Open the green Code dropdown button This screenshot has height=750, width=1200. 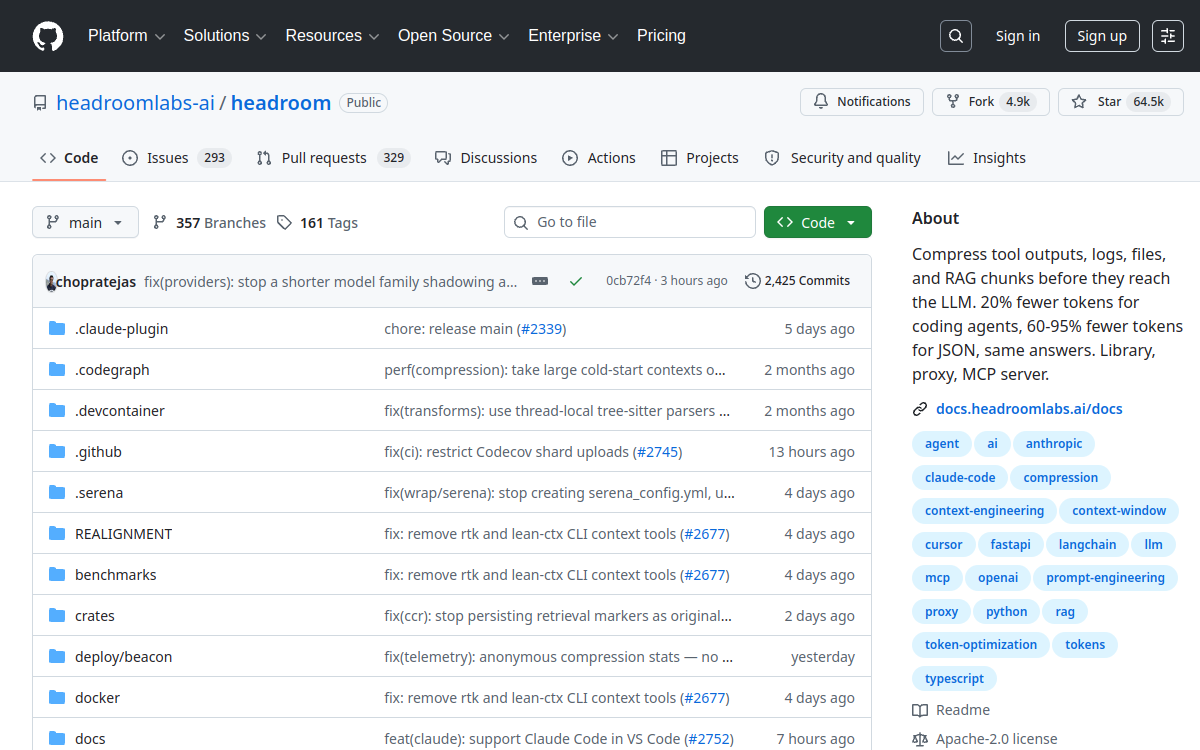817,222
